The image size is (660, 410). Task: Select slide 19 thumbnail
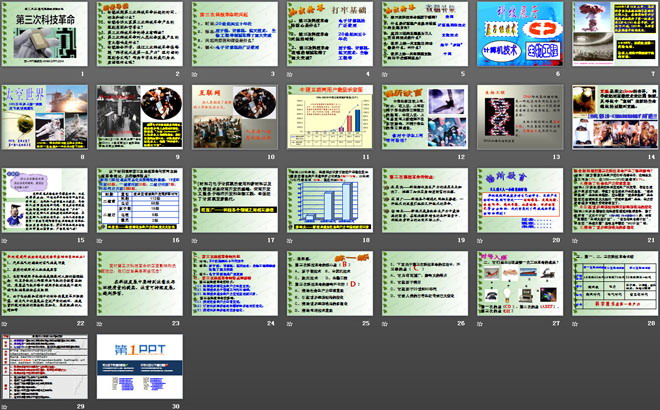[x=425, y=200]
